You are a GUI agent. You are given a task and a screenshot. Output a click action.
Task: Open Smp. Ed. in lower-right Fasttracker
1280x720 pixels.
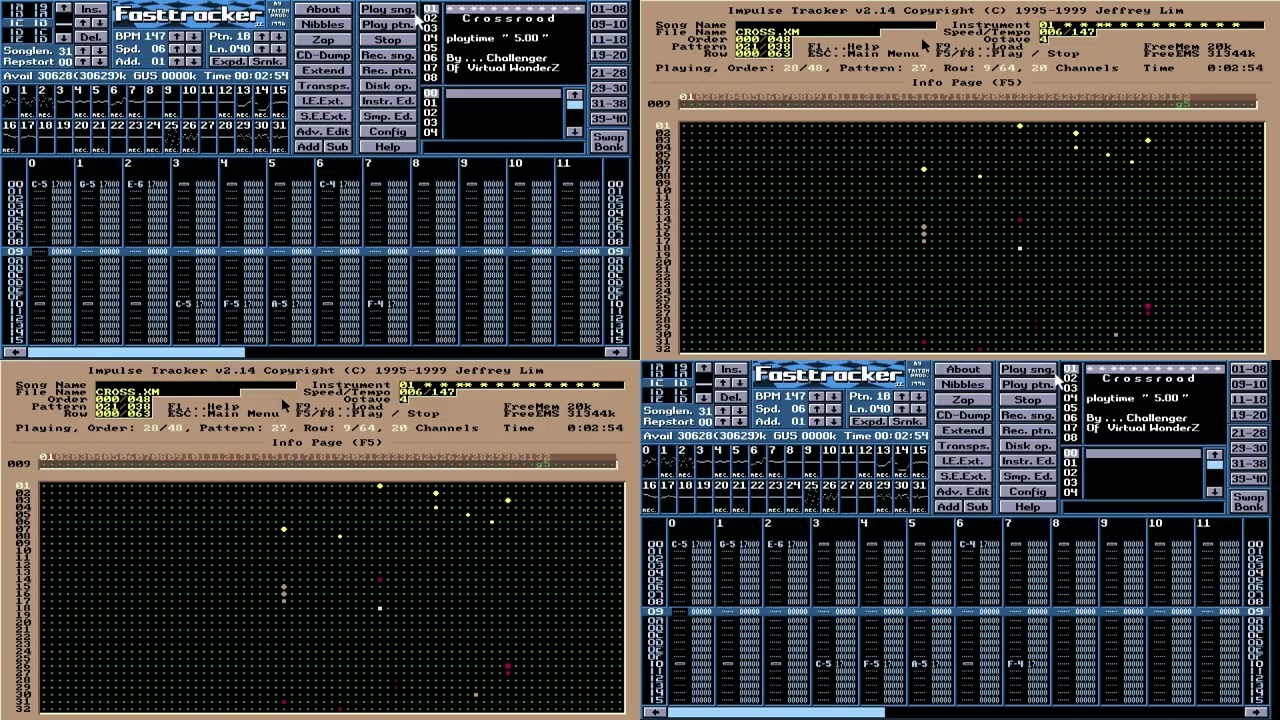coord(1028,476)
